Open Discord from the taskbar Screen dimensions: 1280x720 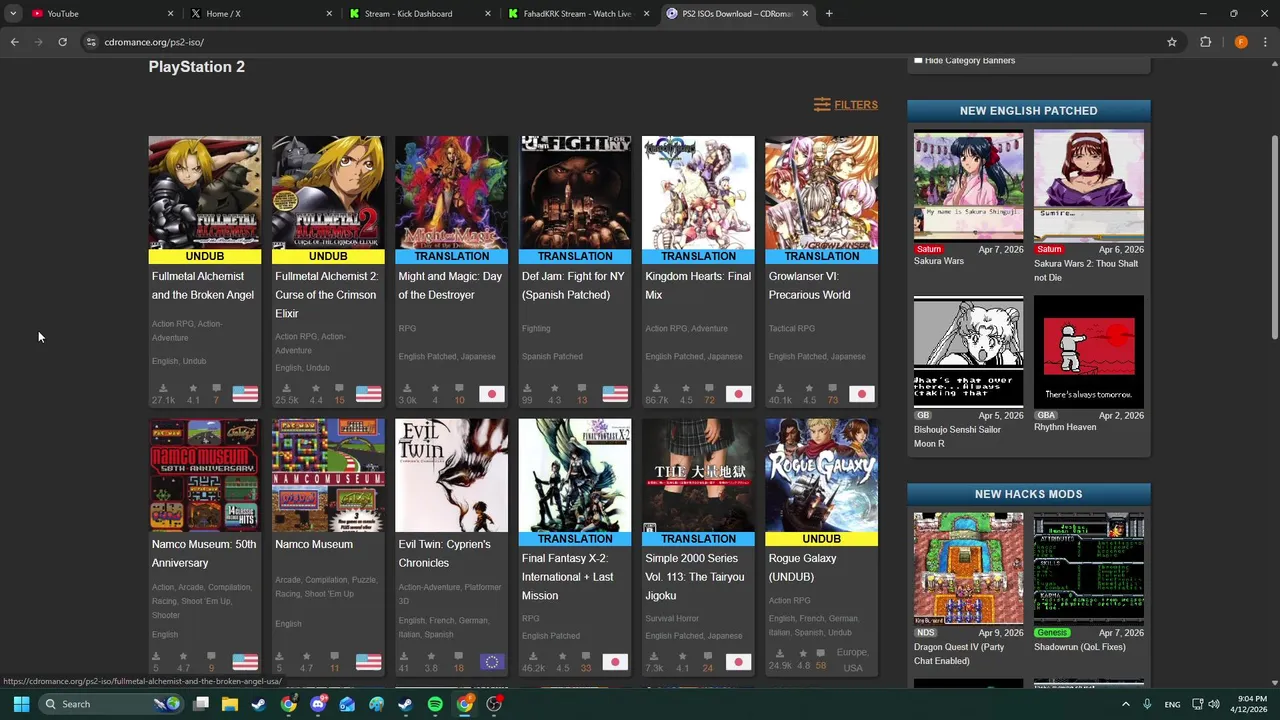(318, 704)
